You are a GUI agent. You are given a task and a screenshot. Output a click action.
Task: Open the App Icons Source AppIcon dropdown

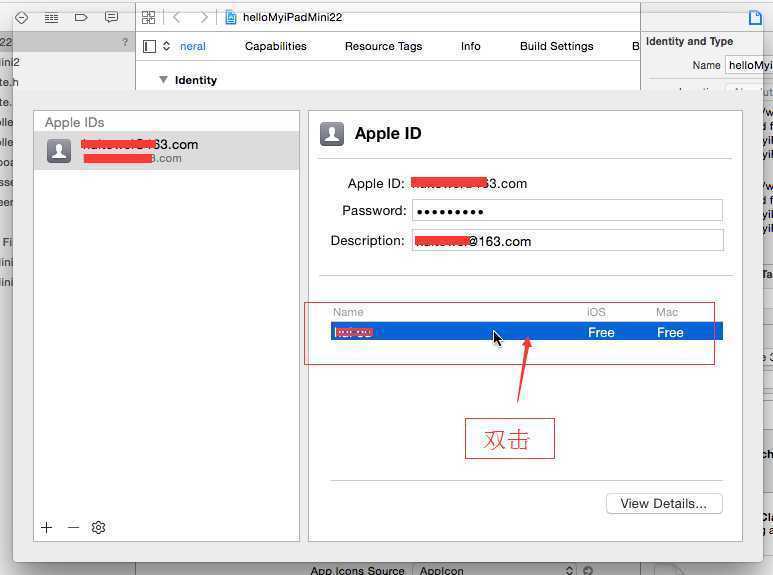point(494,570)
